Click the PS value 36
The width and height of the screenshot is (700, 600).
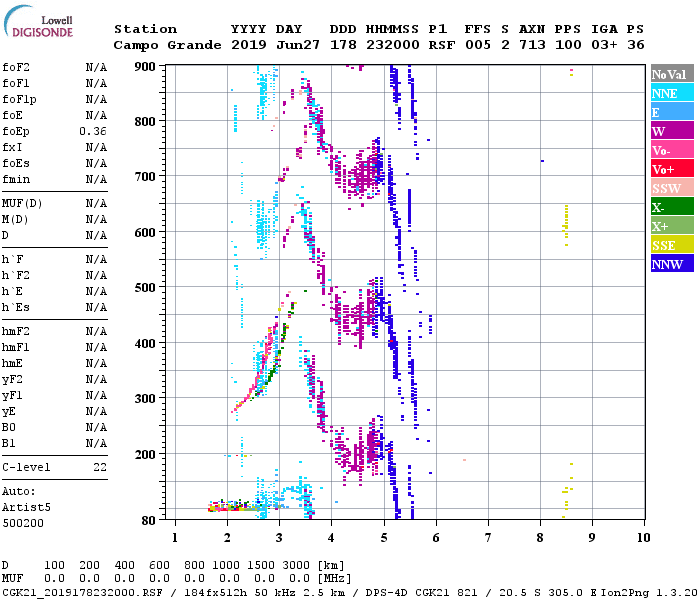click(635, 45)
